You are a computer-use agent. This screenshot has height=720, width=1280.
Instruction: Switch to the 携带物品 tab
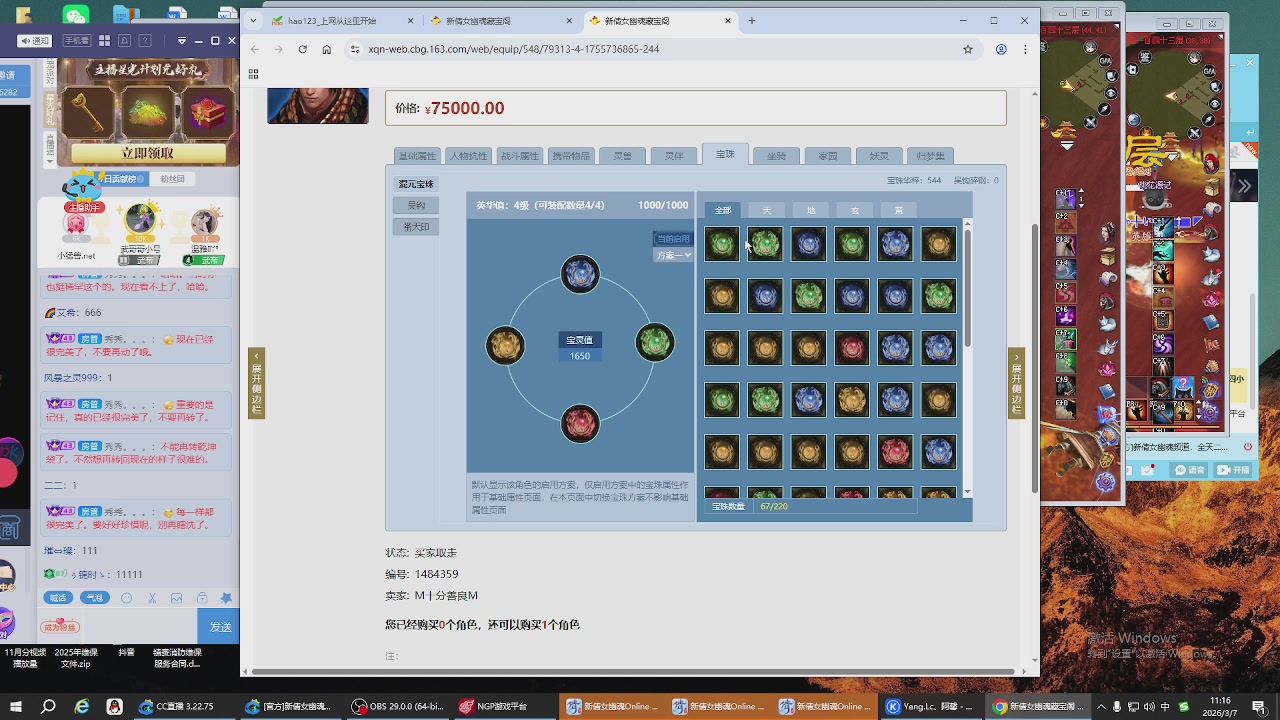pos(571,156)
